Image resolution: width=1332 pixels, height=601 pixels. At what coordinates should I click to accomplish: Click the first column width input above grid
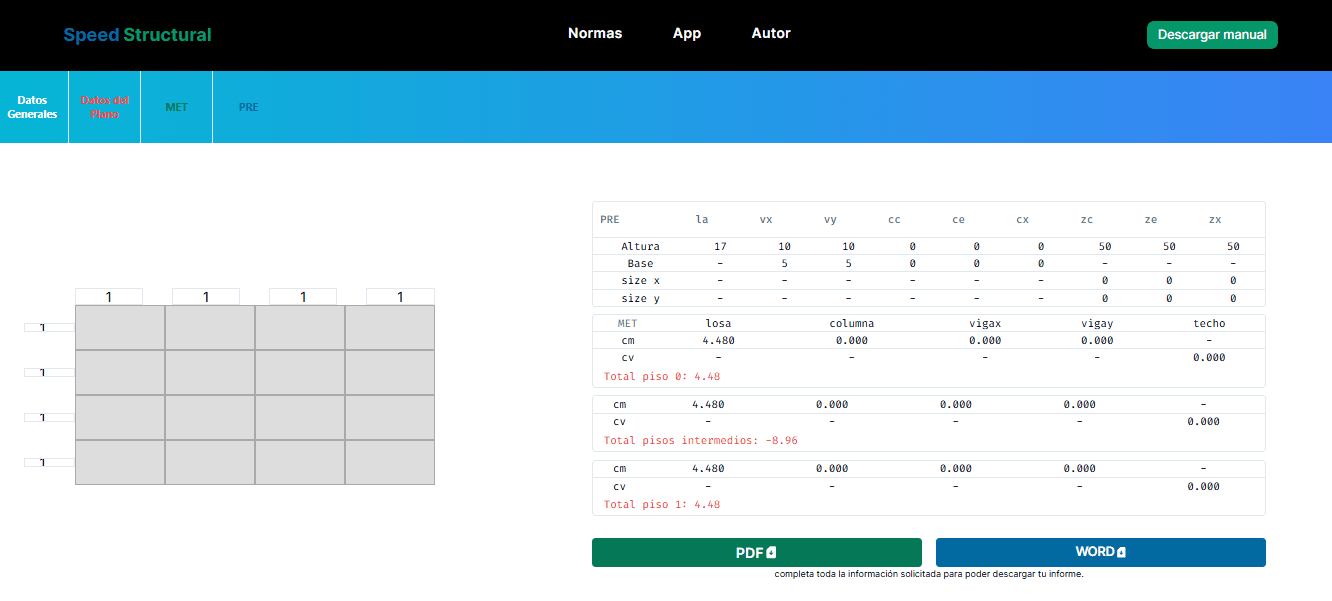[x=109, y=297]
